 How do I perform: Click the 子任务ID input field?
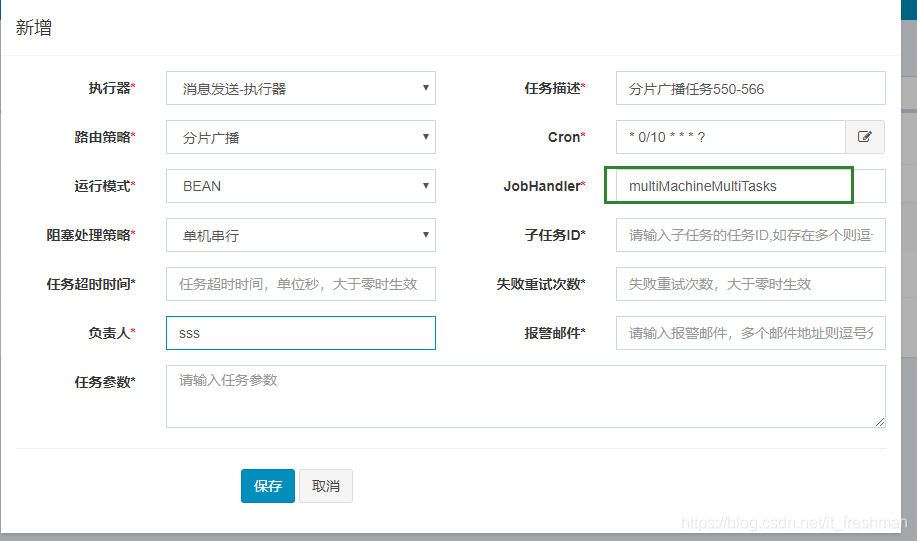750,235
